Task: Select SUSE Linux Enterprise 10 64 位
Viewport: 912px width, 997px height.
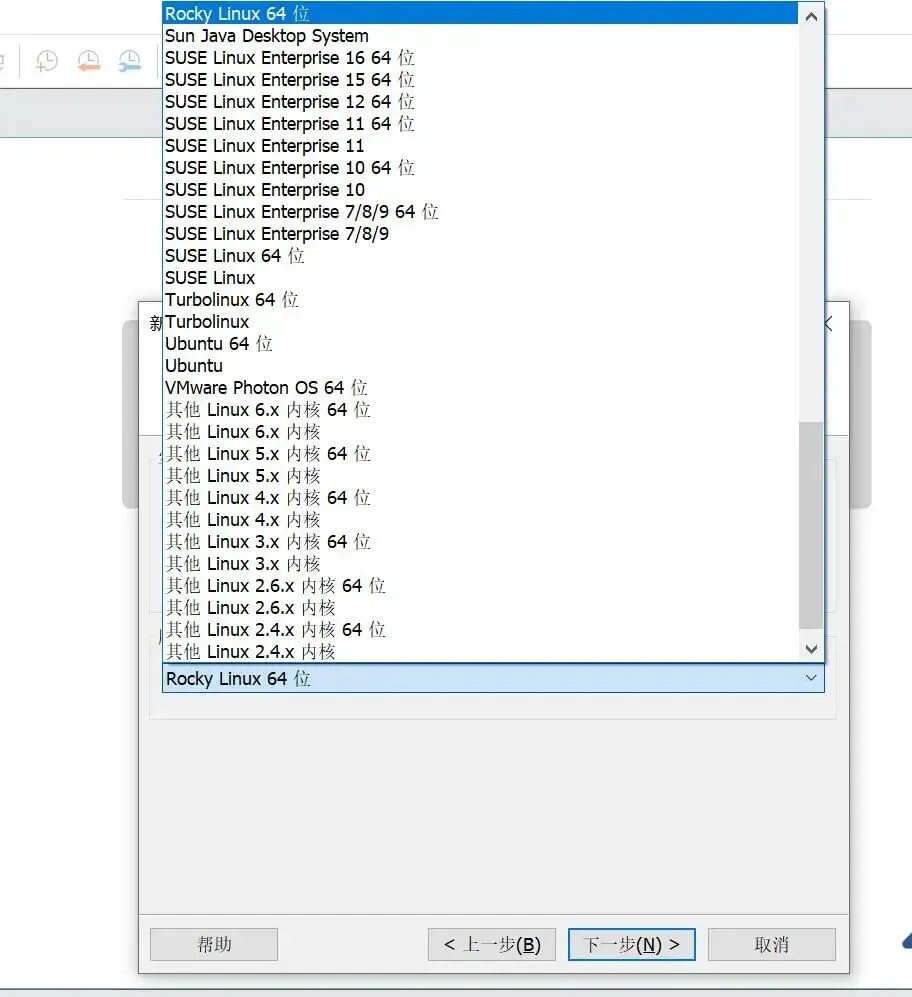Action: (x=480, y=168)
